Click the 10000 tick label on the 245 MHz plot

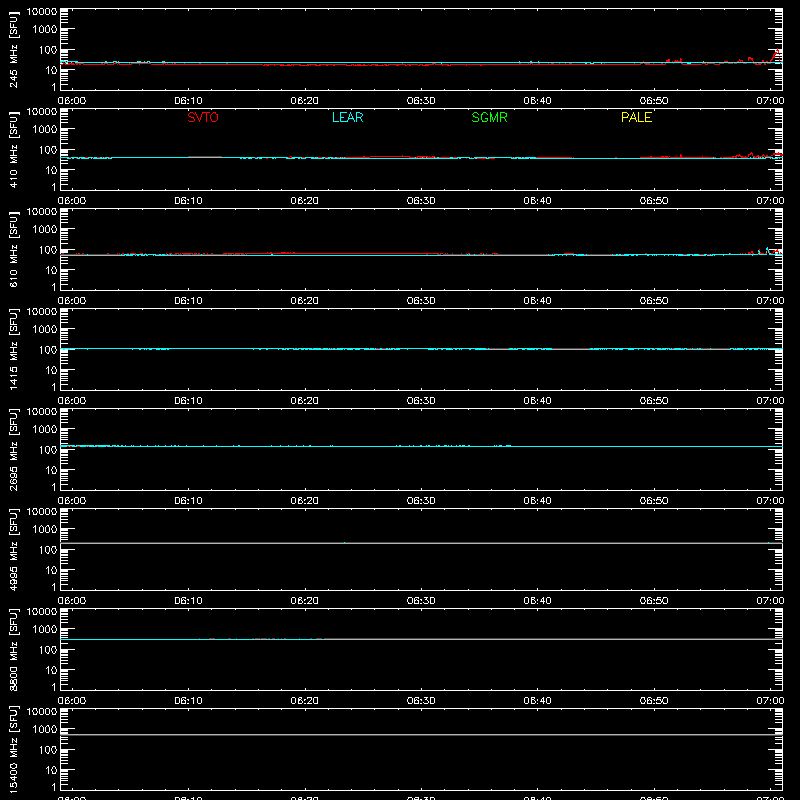coord(42,12)
